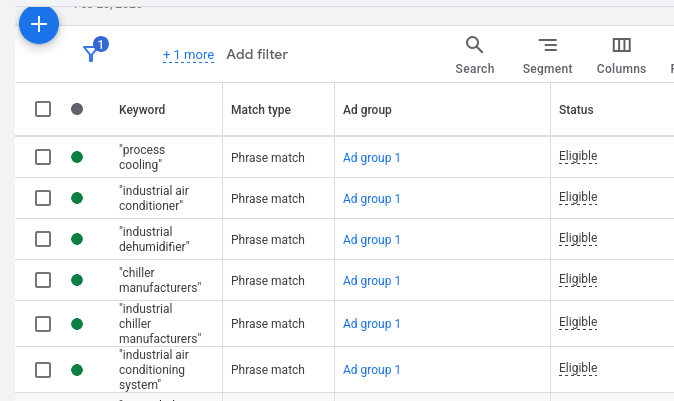
Task: Open the Columns icon
Action: pos(621,46)
